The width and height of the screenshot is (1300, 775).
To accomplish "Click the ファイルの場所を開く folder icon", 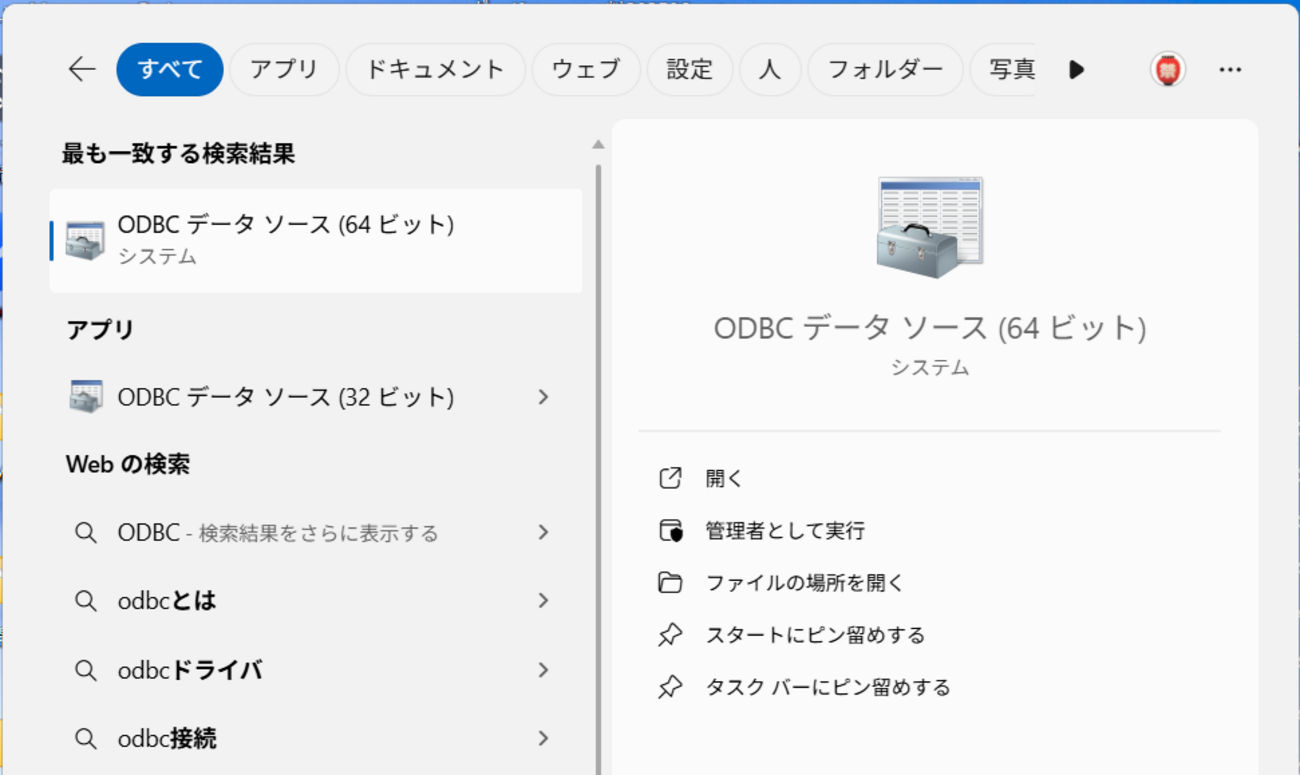I will click(x=671, y=582).
